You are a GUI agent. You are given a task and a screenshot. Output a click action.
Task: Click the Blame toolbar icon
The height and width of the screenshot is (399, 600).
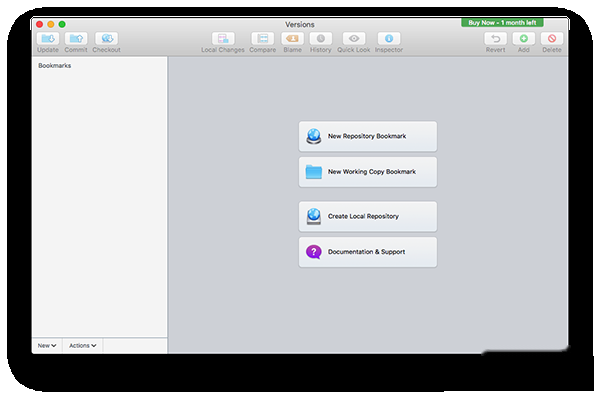tap(292, 39)
